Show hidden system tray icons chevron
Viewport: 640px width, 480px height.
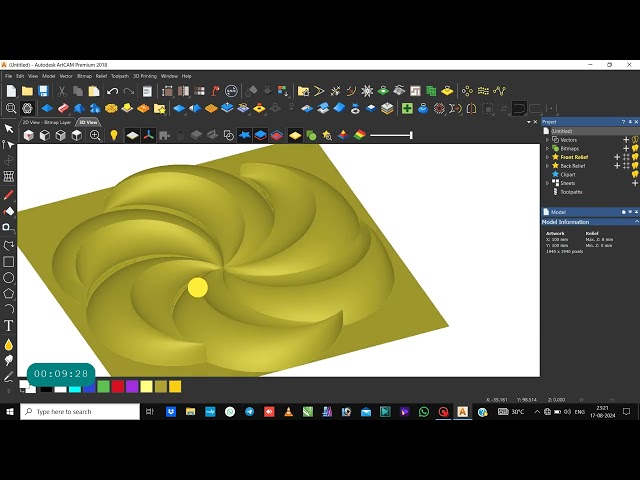[537, 412]
